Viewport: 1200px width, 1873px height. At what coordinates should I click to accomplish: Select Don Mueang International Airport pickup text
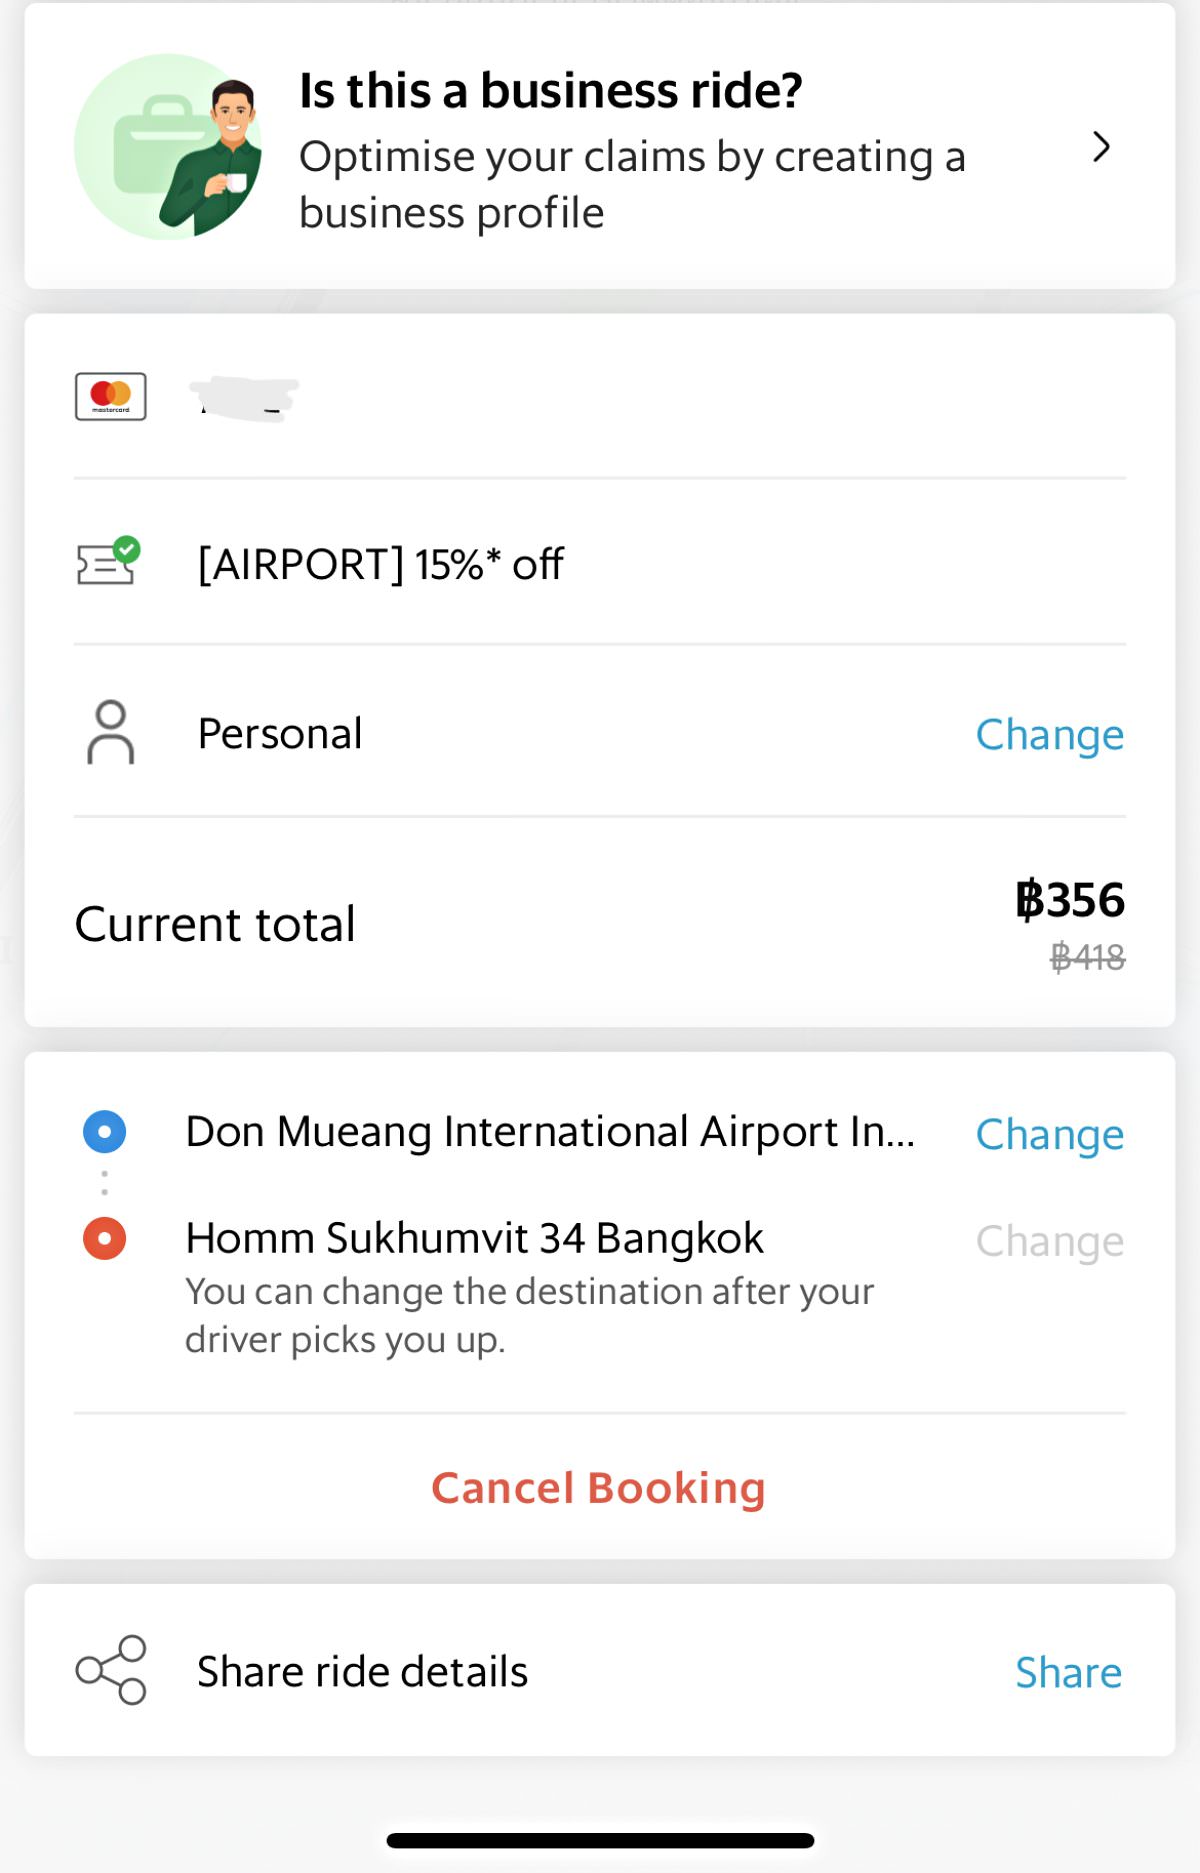[550, 1132]
